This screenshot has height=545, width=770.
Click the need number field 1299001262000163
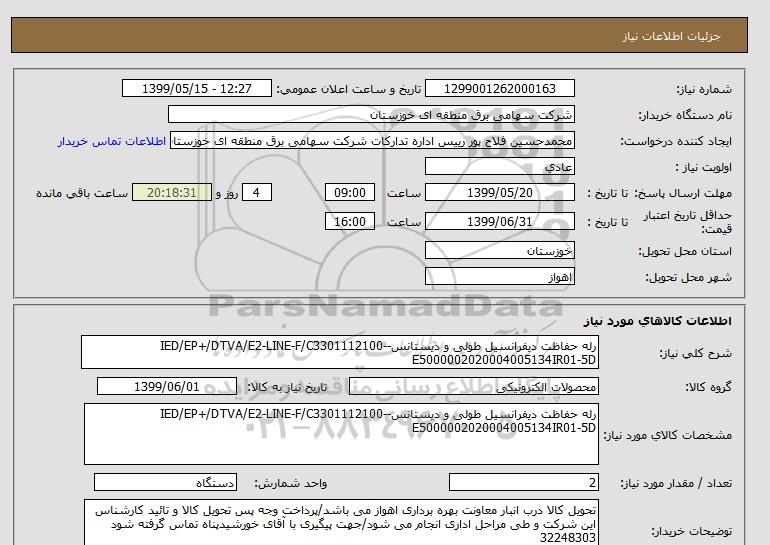[499, 88]
